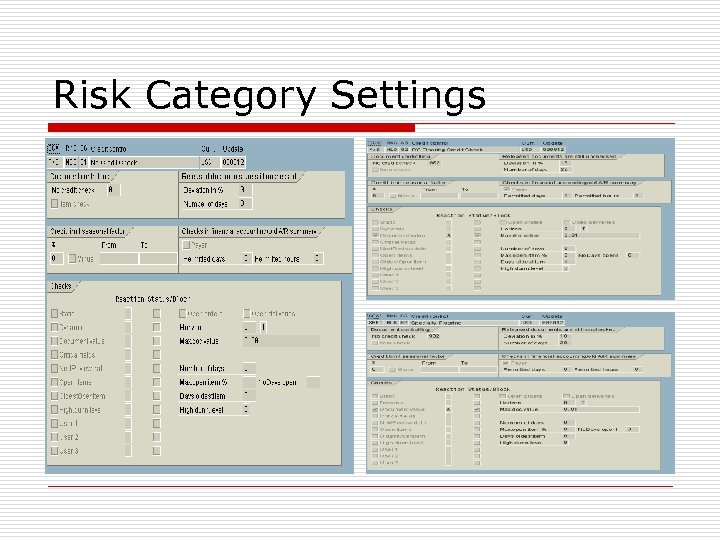Click Permitted hours field in left panel
Screen dimensions: 720x540
pos(318,259)
